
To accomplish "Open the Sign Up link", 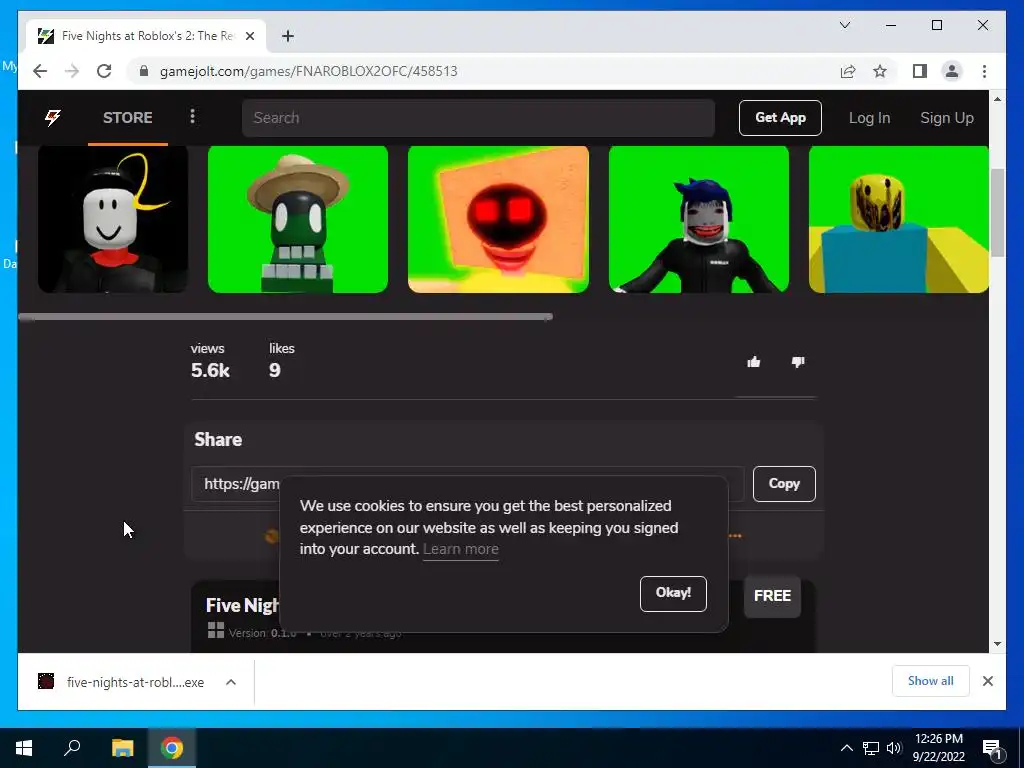I will 946,118.
